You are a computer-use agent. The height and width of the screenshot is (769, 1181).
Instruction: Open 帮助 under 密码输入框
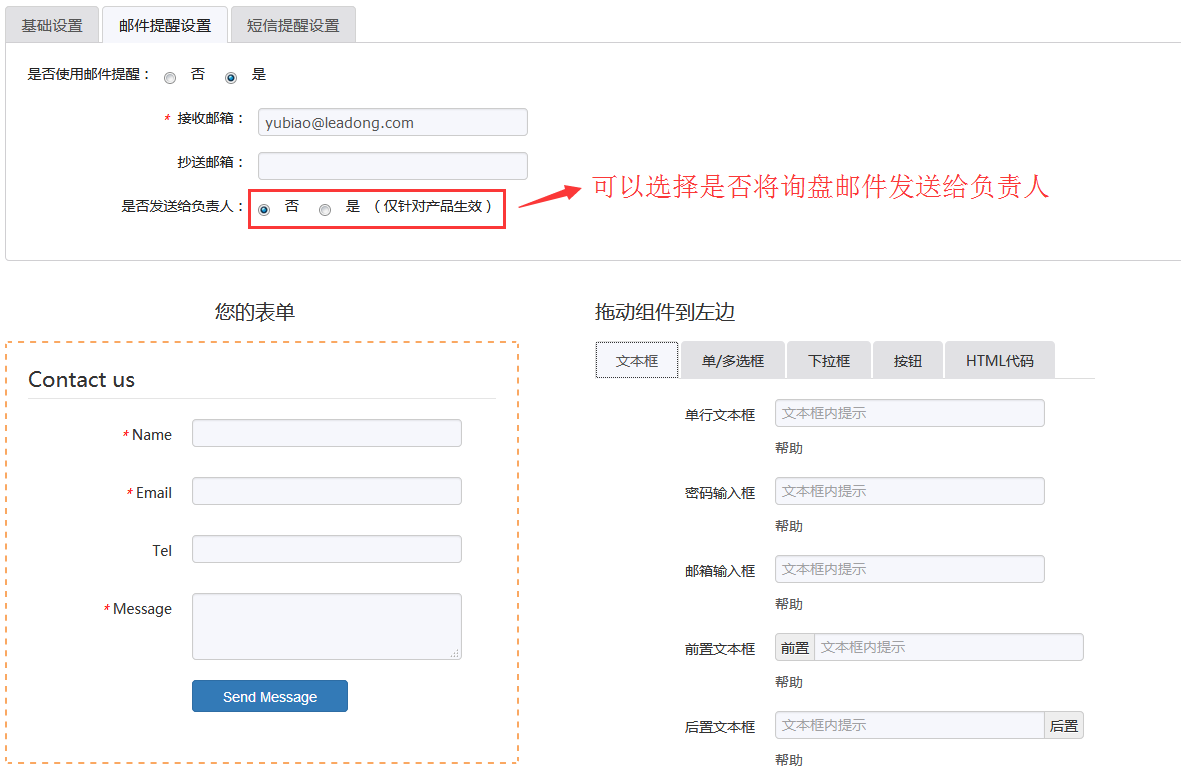coord(789,525)
